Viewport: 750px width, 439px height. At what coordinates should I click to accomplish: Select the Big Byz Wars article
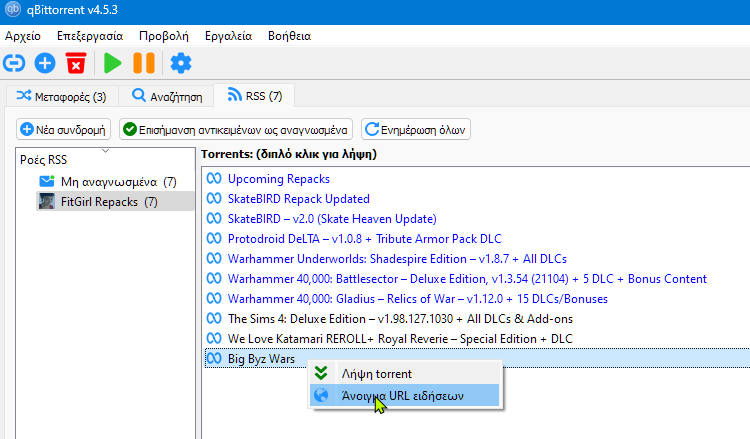click(x=261, y=359)
